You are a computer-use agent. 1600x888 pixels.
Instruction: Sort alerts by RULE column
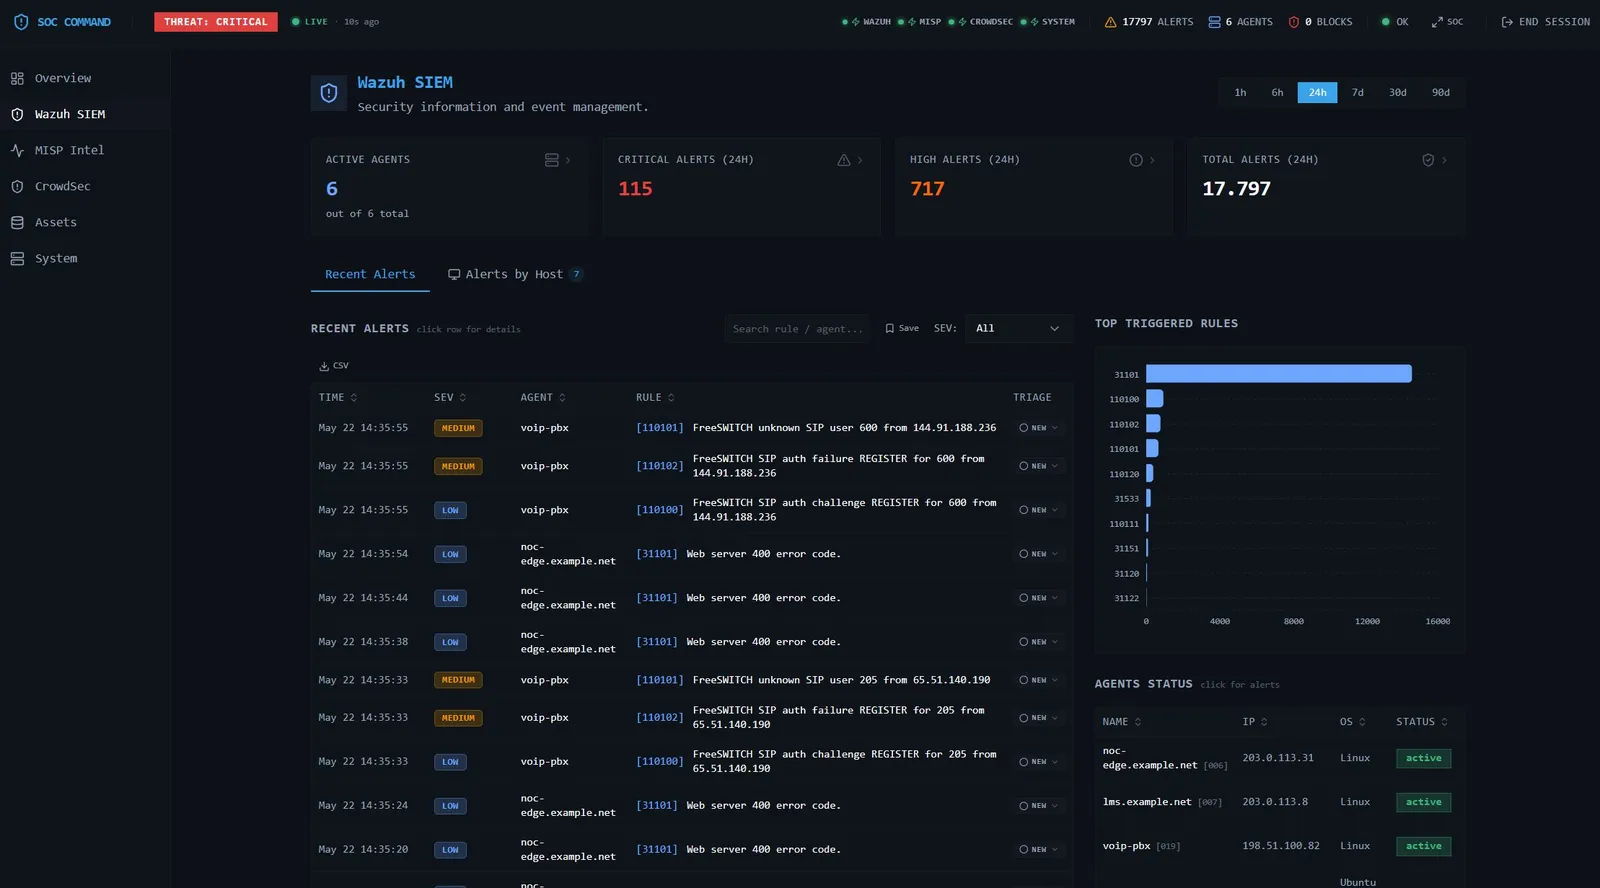coord(655,398)
